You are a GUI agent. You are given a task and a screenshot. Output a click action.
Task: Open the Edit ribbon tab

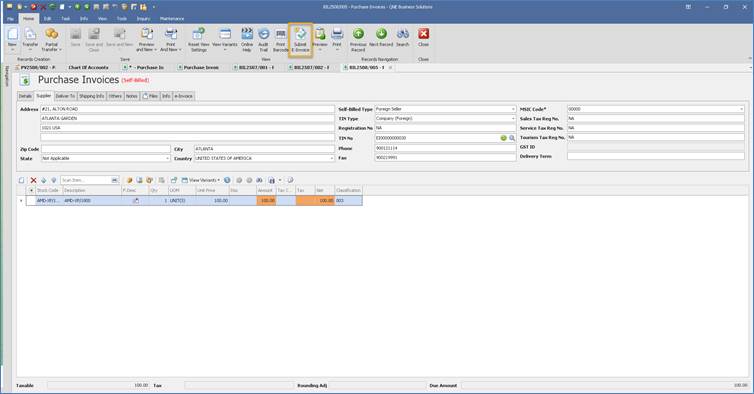47,19
